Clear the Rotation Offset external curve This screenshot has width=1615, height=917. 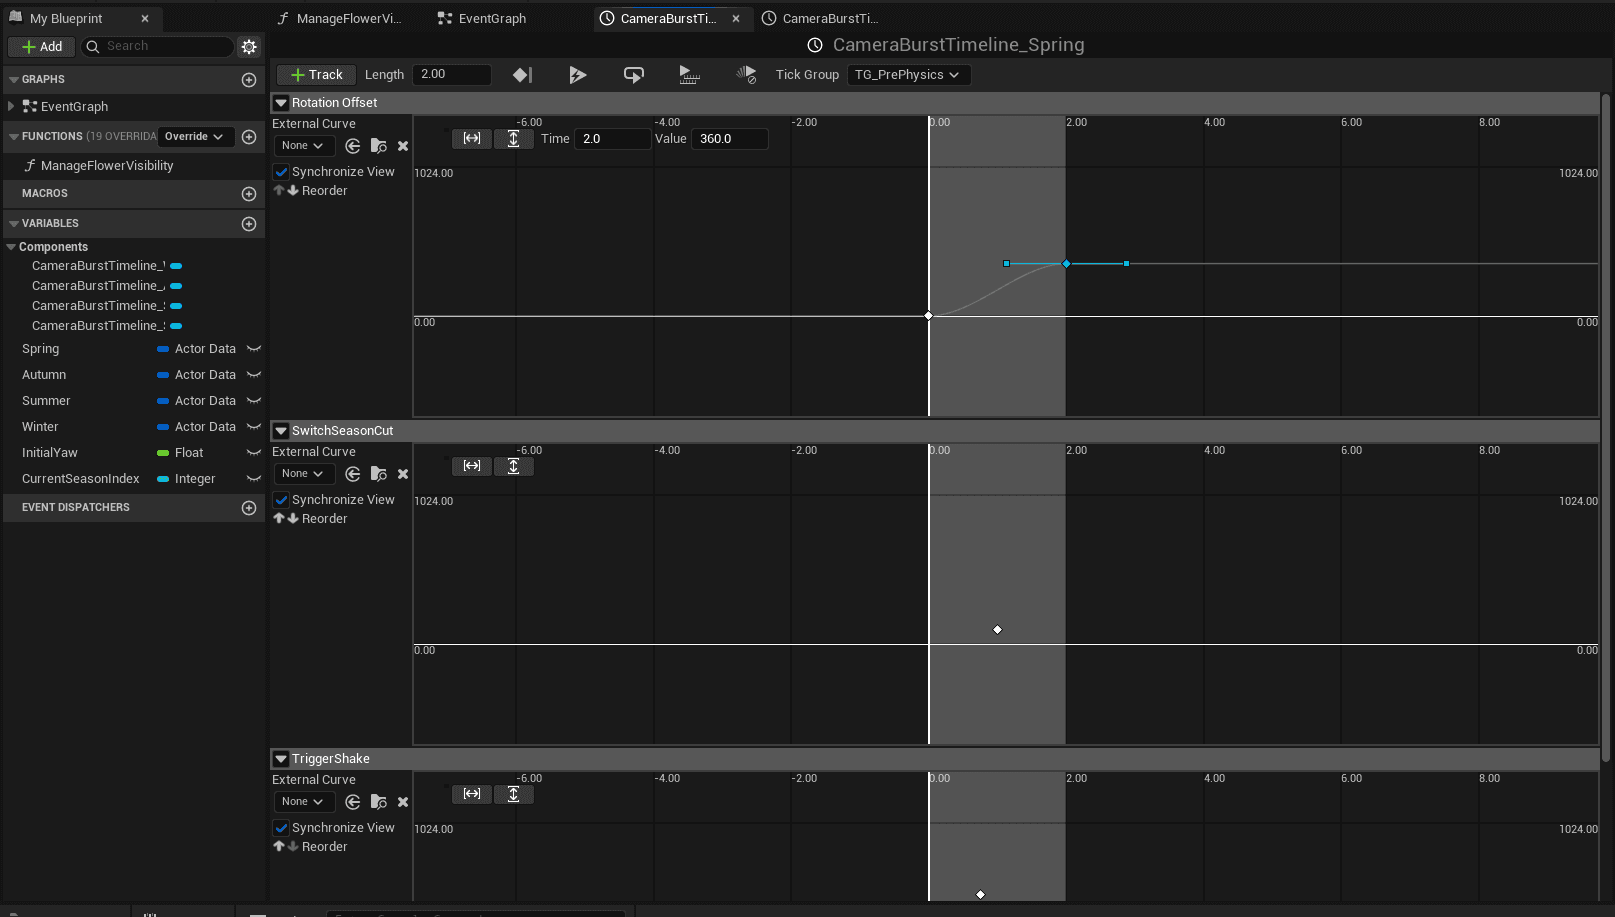pyautogui.click(x=403, y=146)
